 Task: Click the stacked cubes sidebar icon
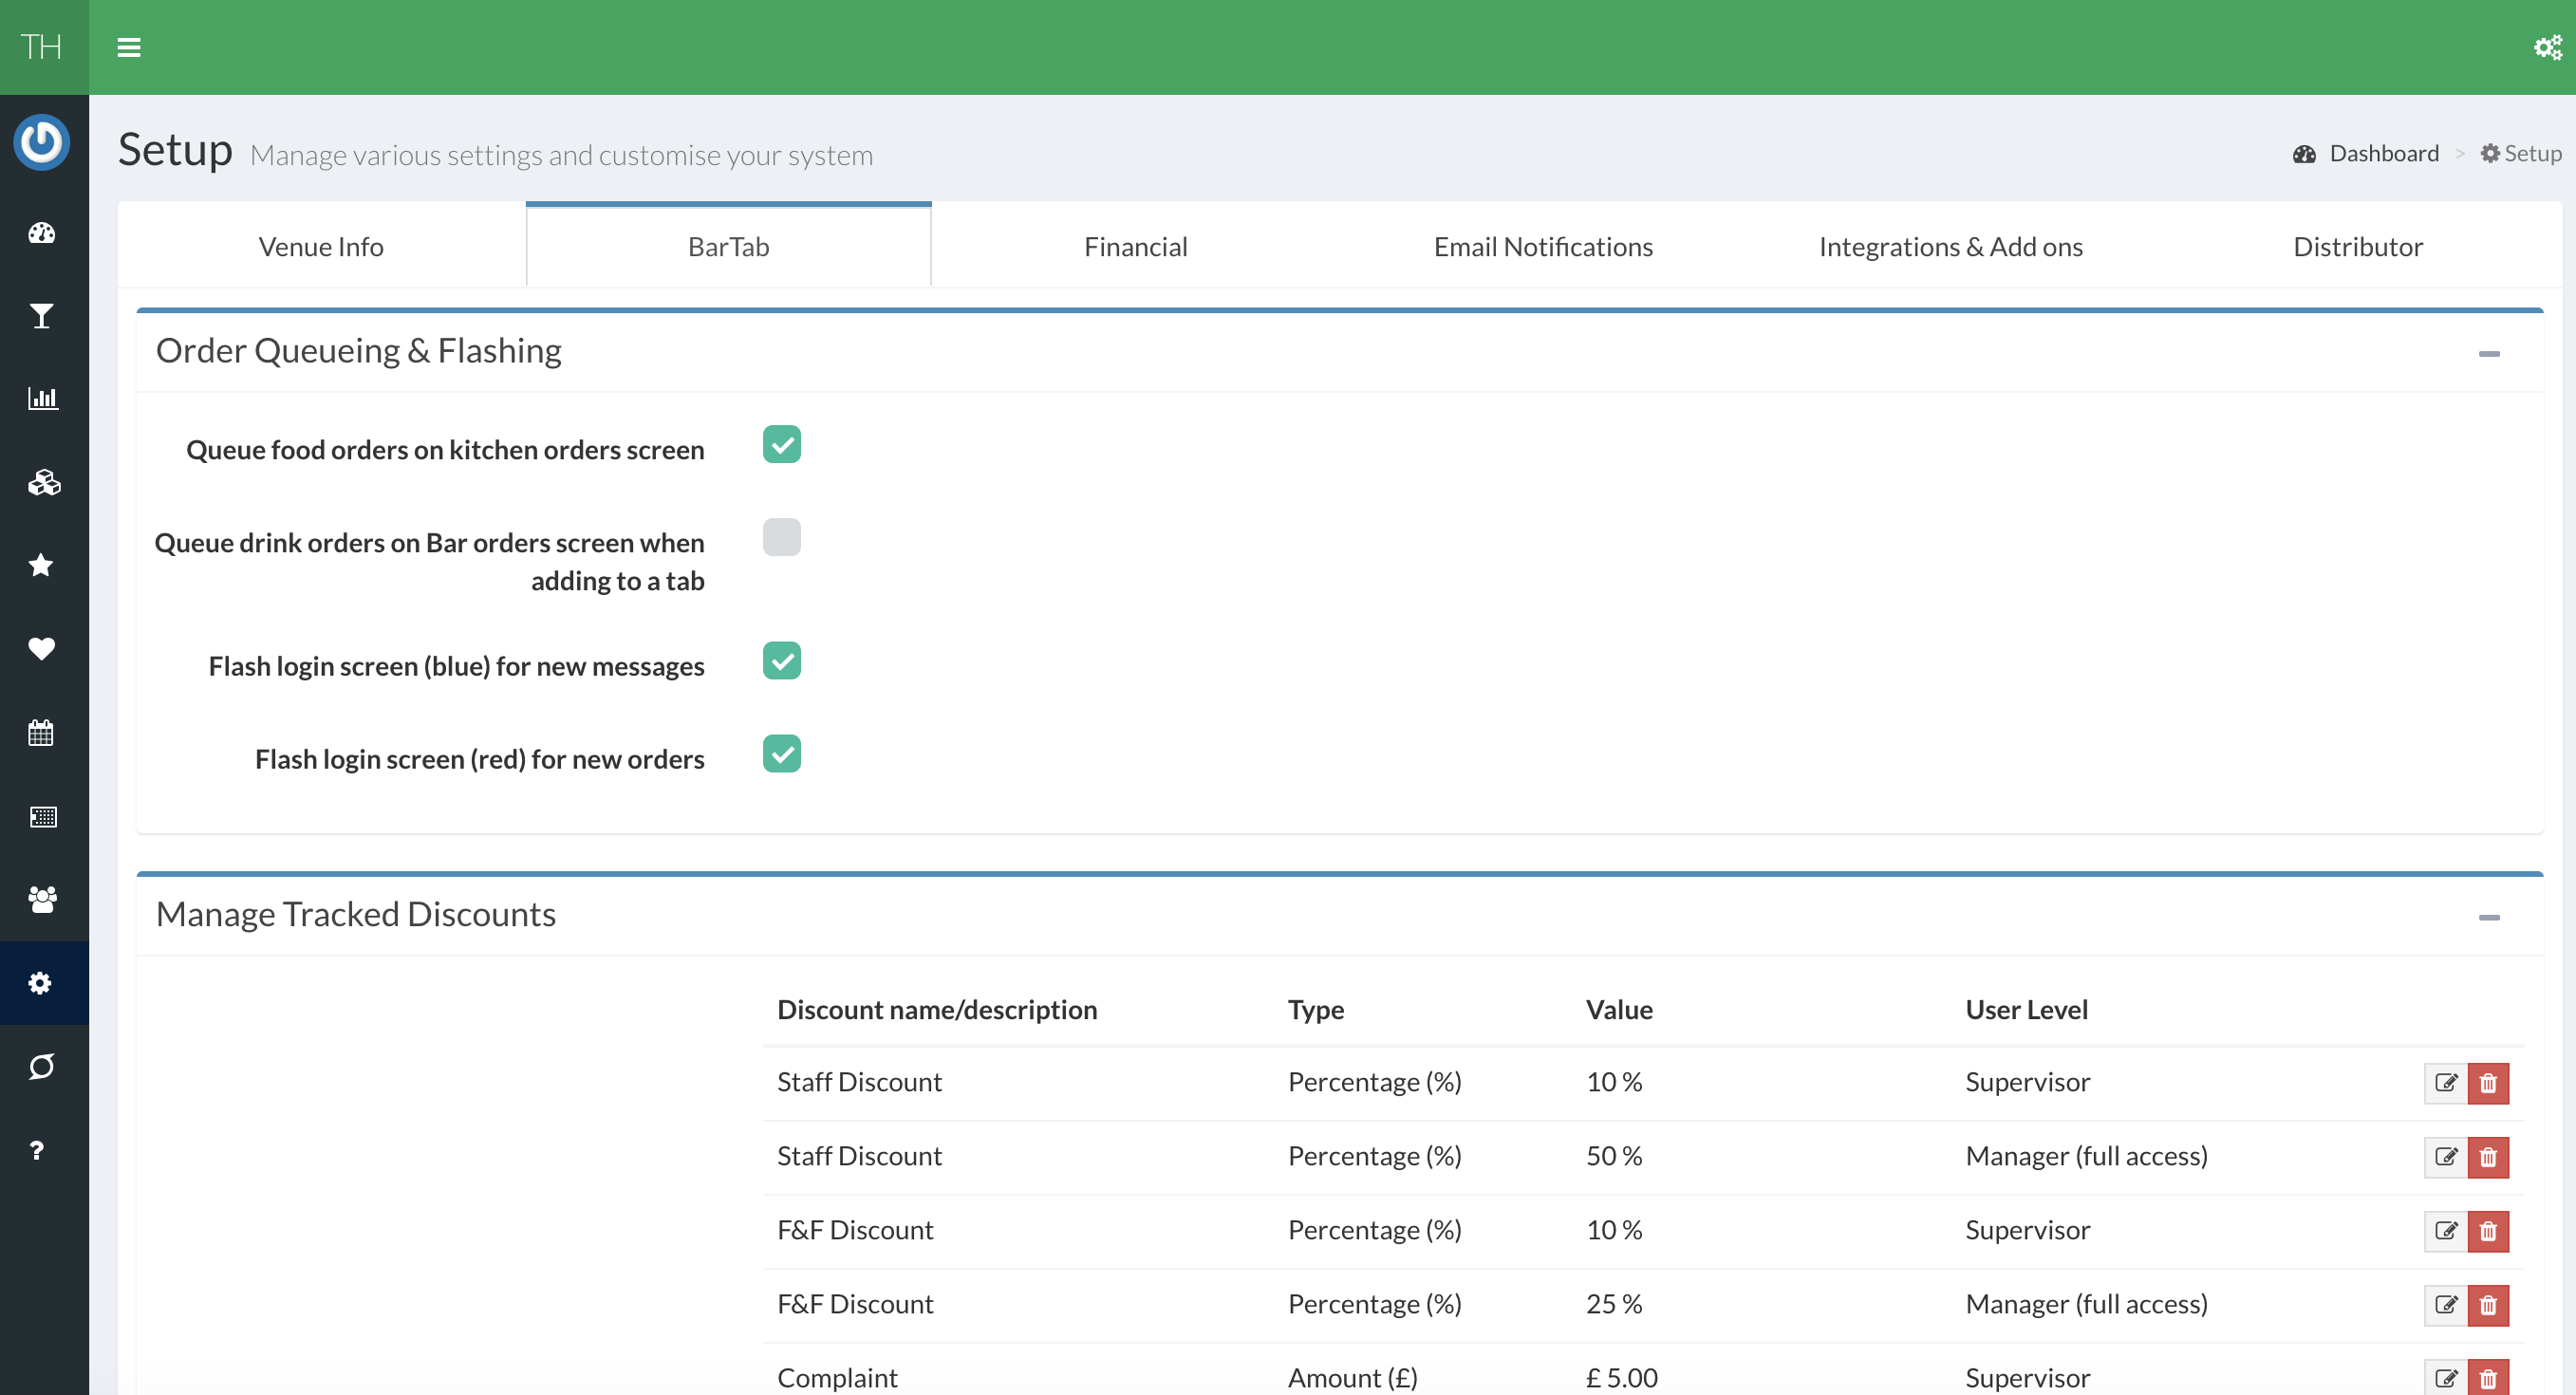point(42,483)
